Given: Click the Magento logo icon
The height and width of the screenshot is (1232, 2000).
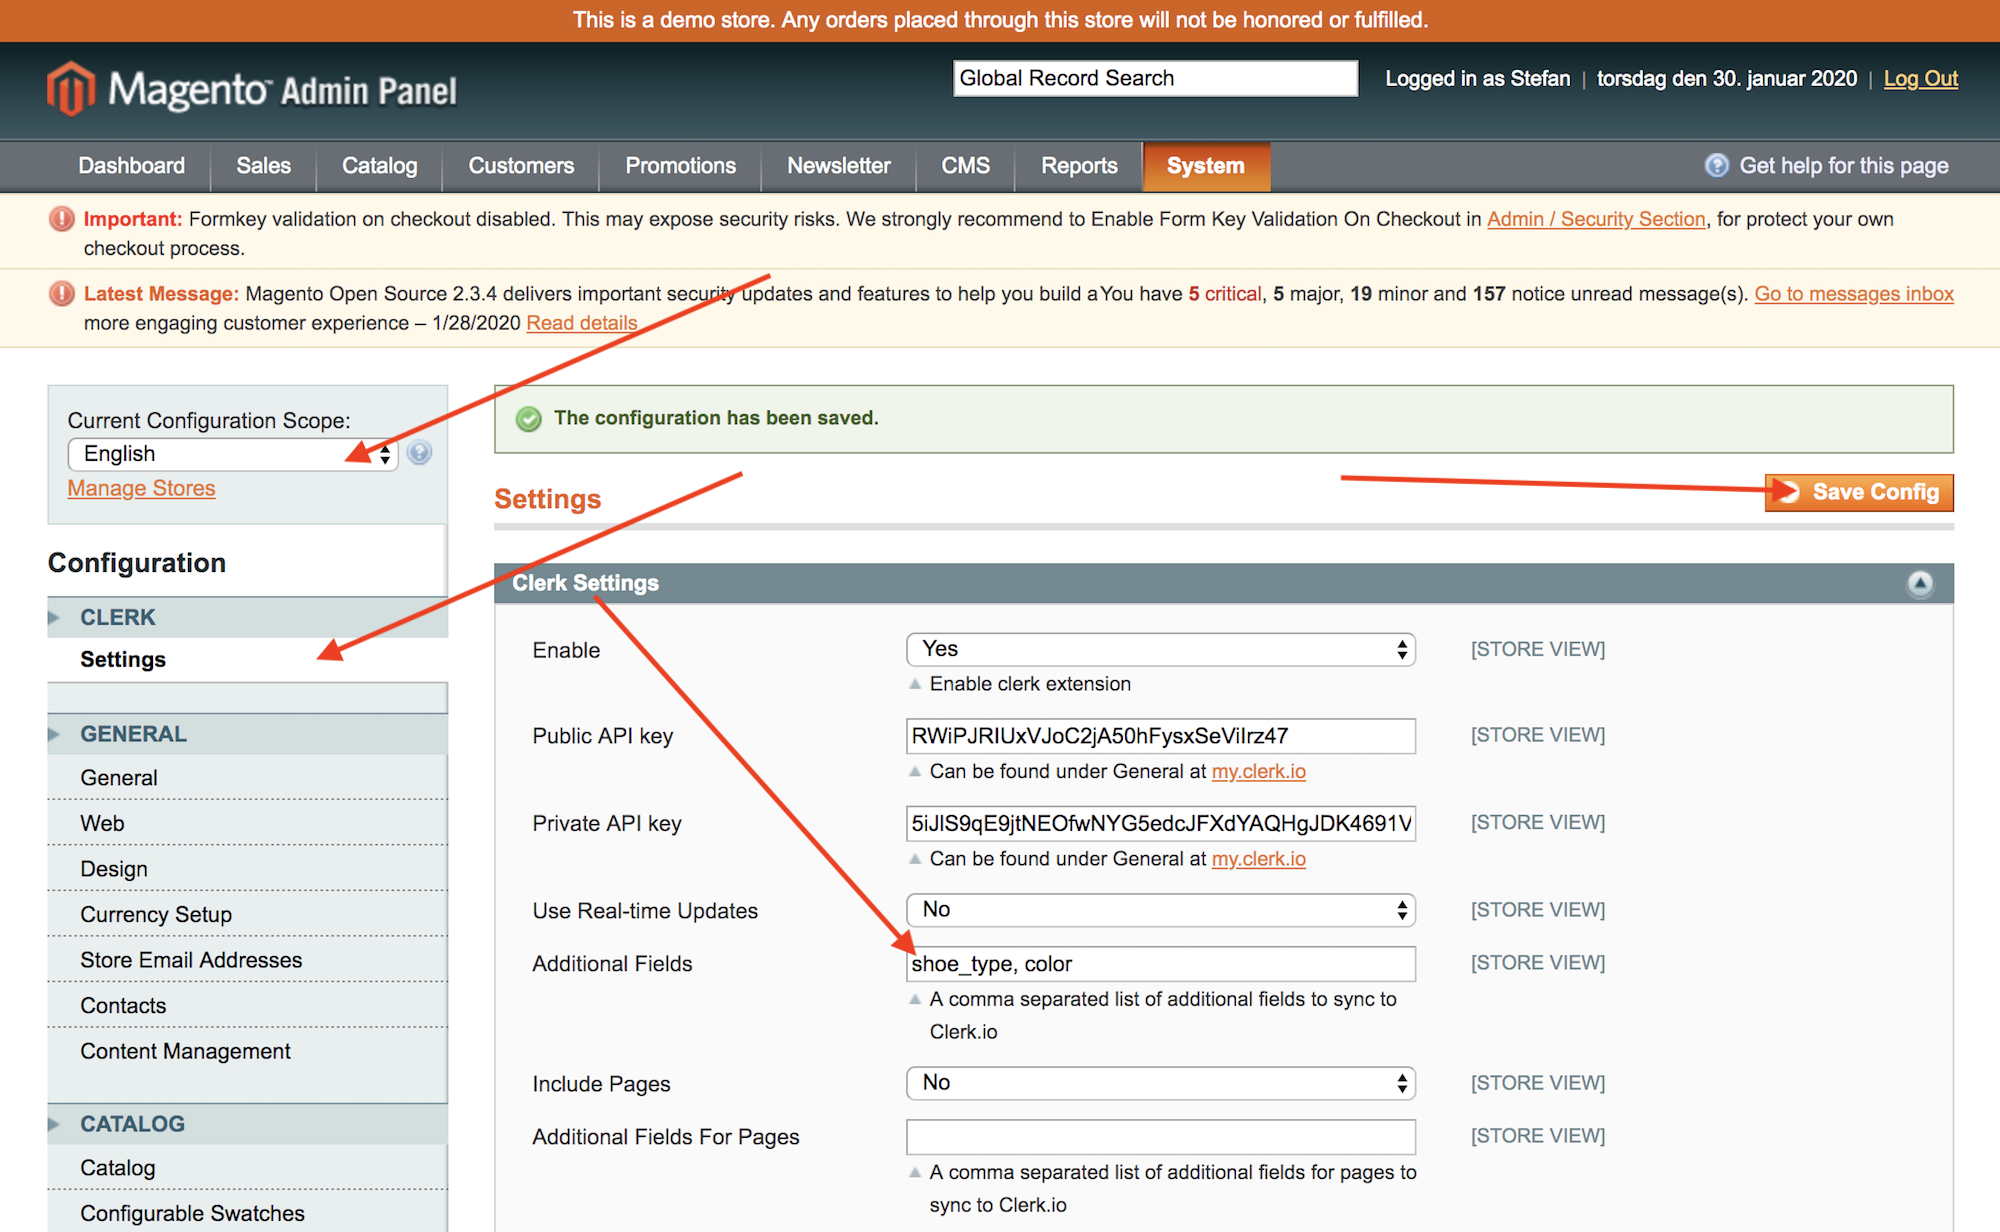Looking at the screenshot, I should pos(70,89).
